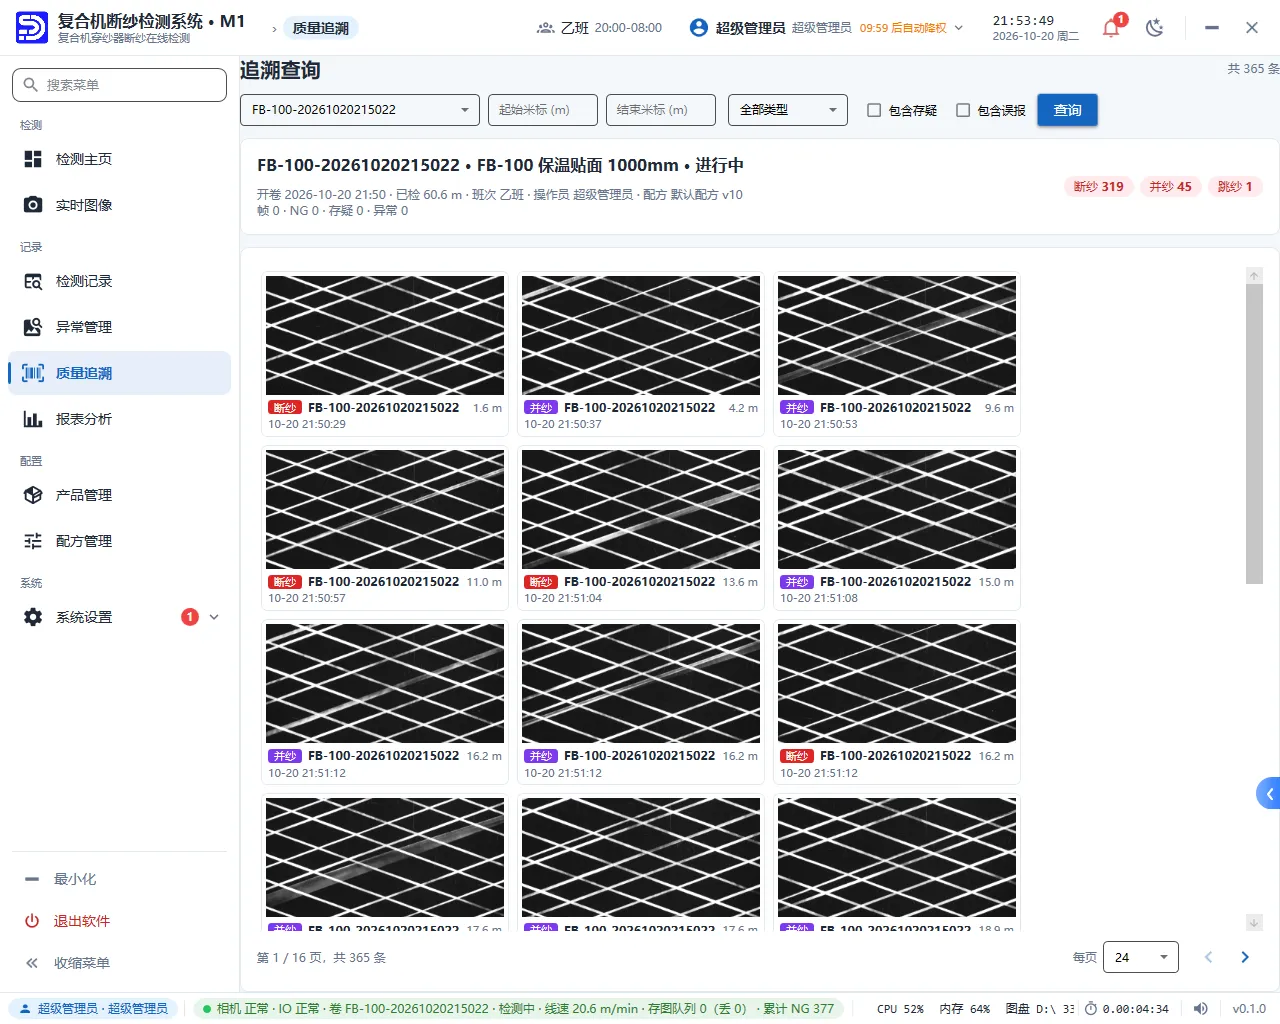Click the 跳纱 1 tag
The height and width of the screenshot is (1024, 1280).
pyautogui.click(x=1235, y=187)
